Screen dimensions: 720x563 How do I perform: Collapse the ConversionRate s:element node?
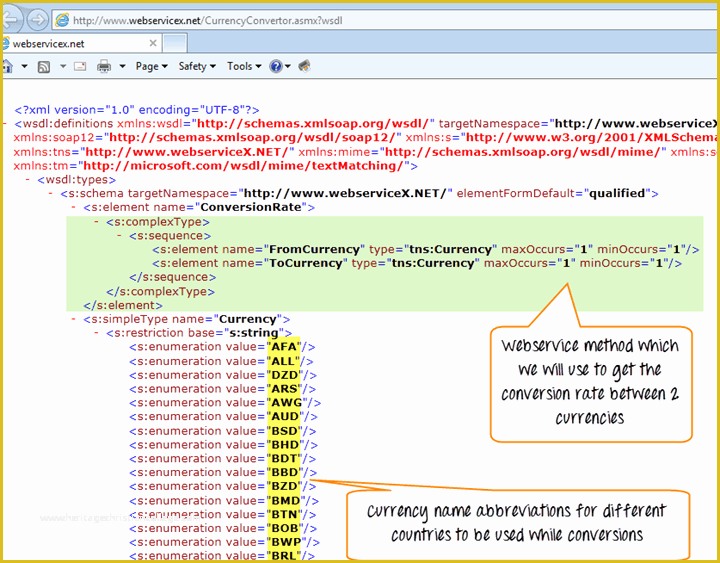click(73, 207)
